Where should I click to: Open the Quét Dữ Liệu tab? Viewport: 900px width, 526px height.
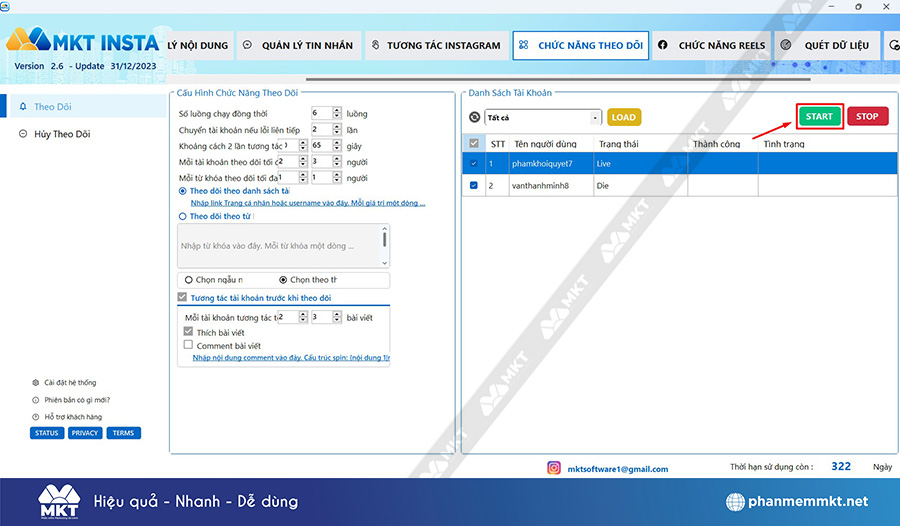pyautogui.click(x=826, y=45)
